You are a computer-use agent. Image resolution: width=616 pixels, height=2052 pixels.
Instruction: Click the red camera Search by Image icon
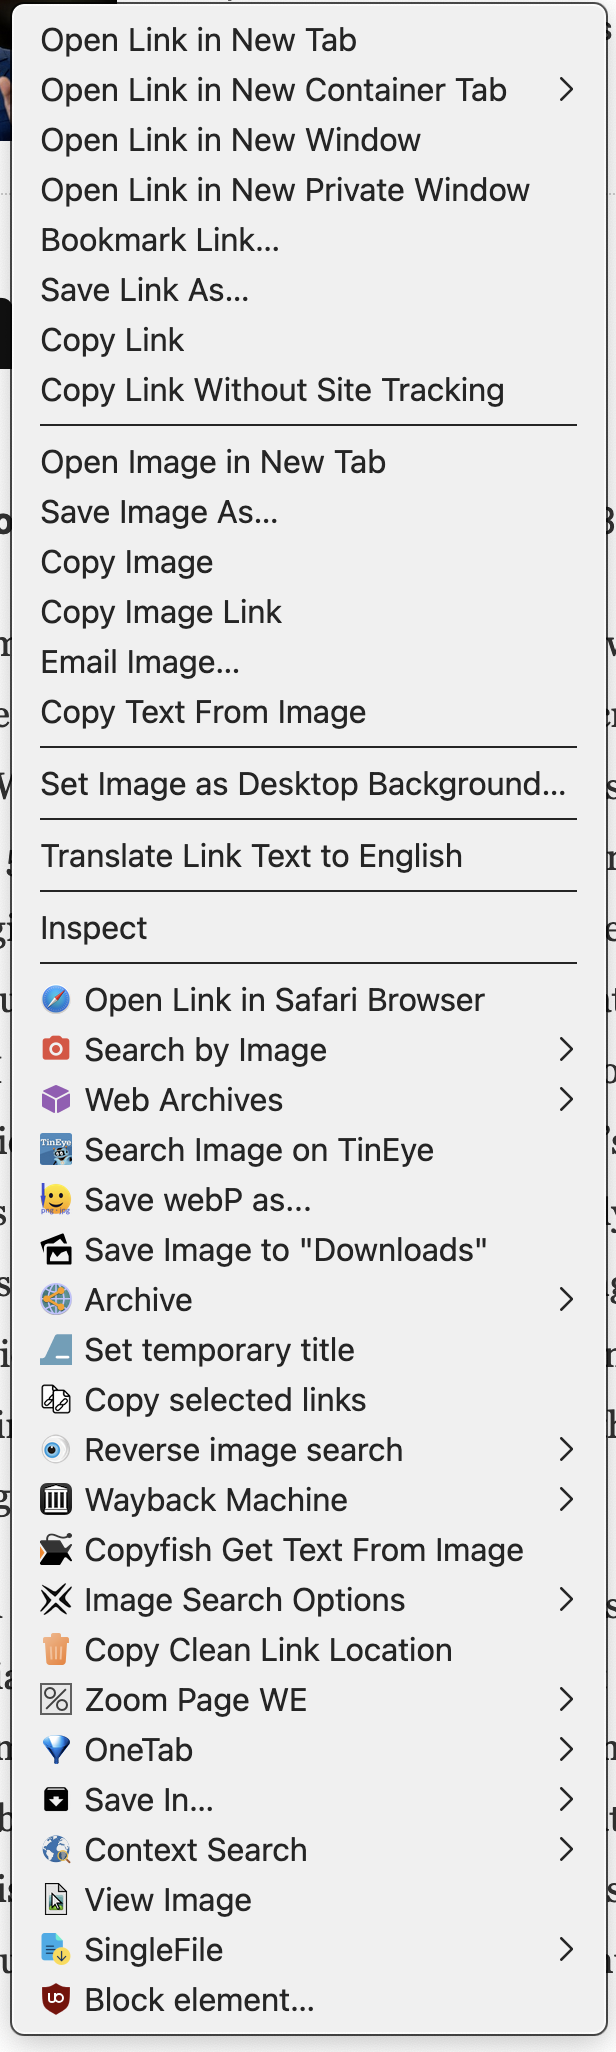coord(56,1050)
